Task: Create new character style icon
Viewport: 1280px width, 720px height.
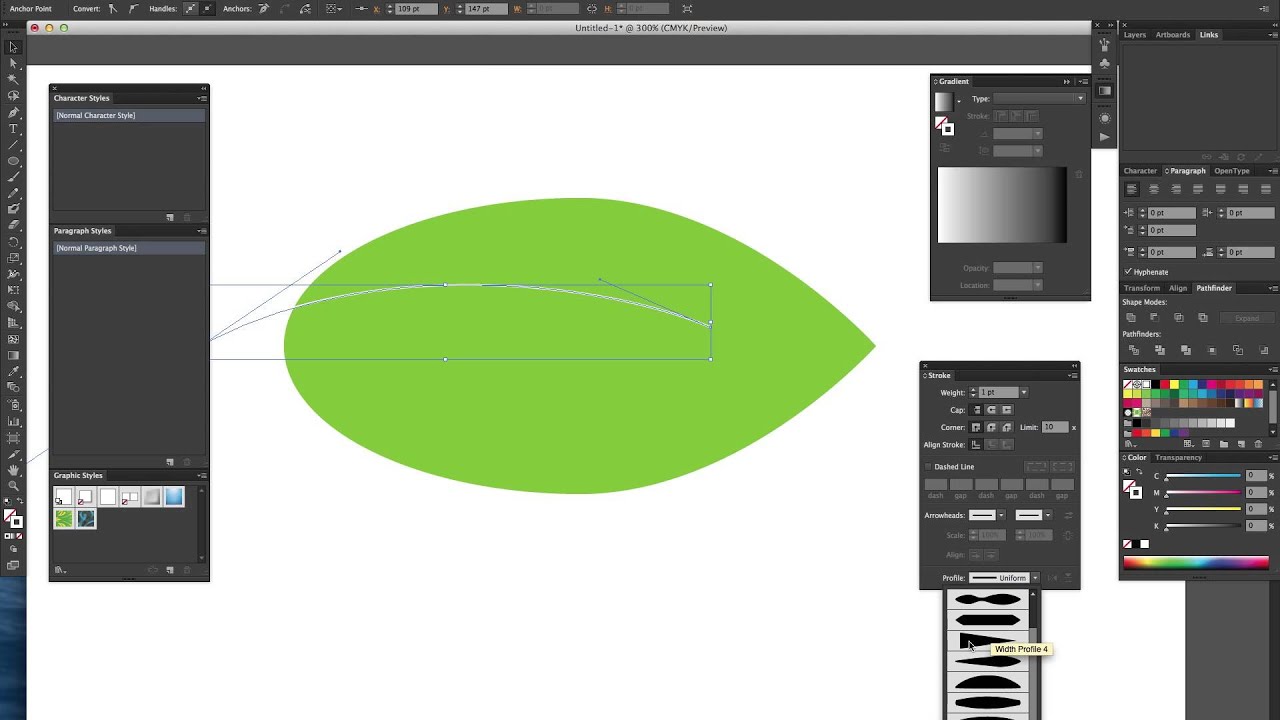Action: pos(170,217)
